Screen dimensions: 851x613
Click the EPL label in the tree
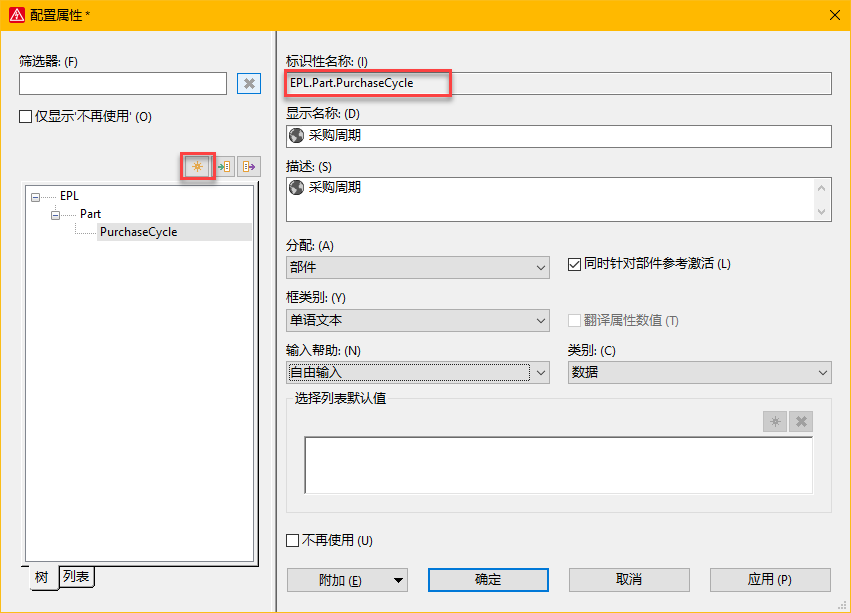coord(69,196)
